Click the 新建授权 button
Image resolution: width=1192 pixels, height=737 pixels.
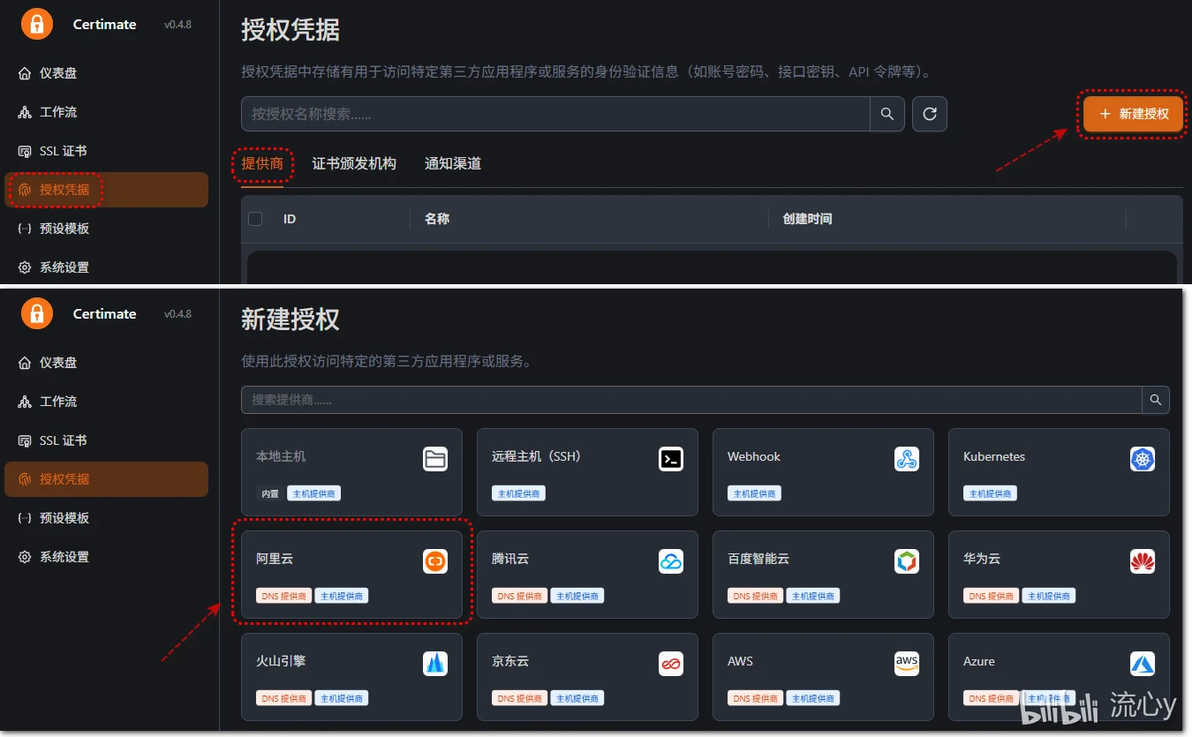click(x=1133, y=114)
